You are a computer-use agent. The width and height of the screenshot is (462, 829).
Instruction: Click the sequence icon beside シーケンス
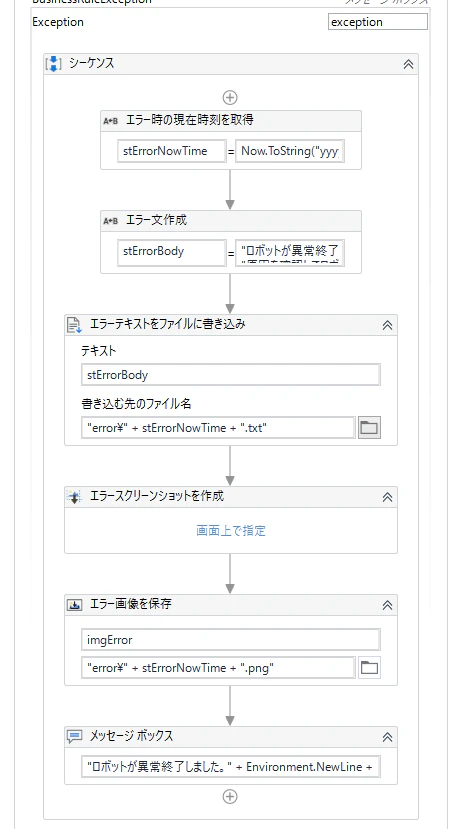click(53, 64)
